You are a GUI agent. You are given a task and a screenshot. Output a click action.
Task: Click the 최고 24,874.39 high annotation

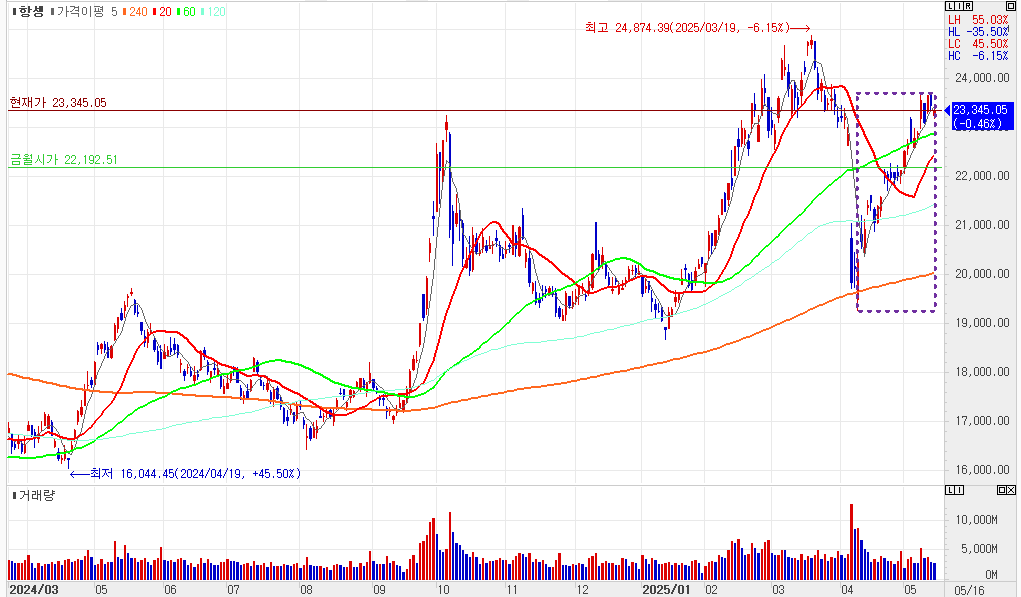[690, 29]
